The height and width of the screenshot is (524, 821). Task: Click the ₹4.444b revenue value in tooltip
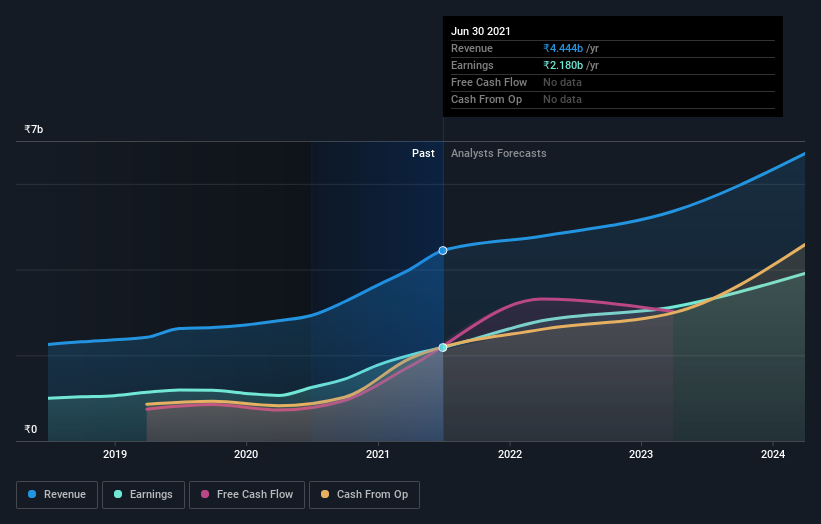tap(563, 48)
